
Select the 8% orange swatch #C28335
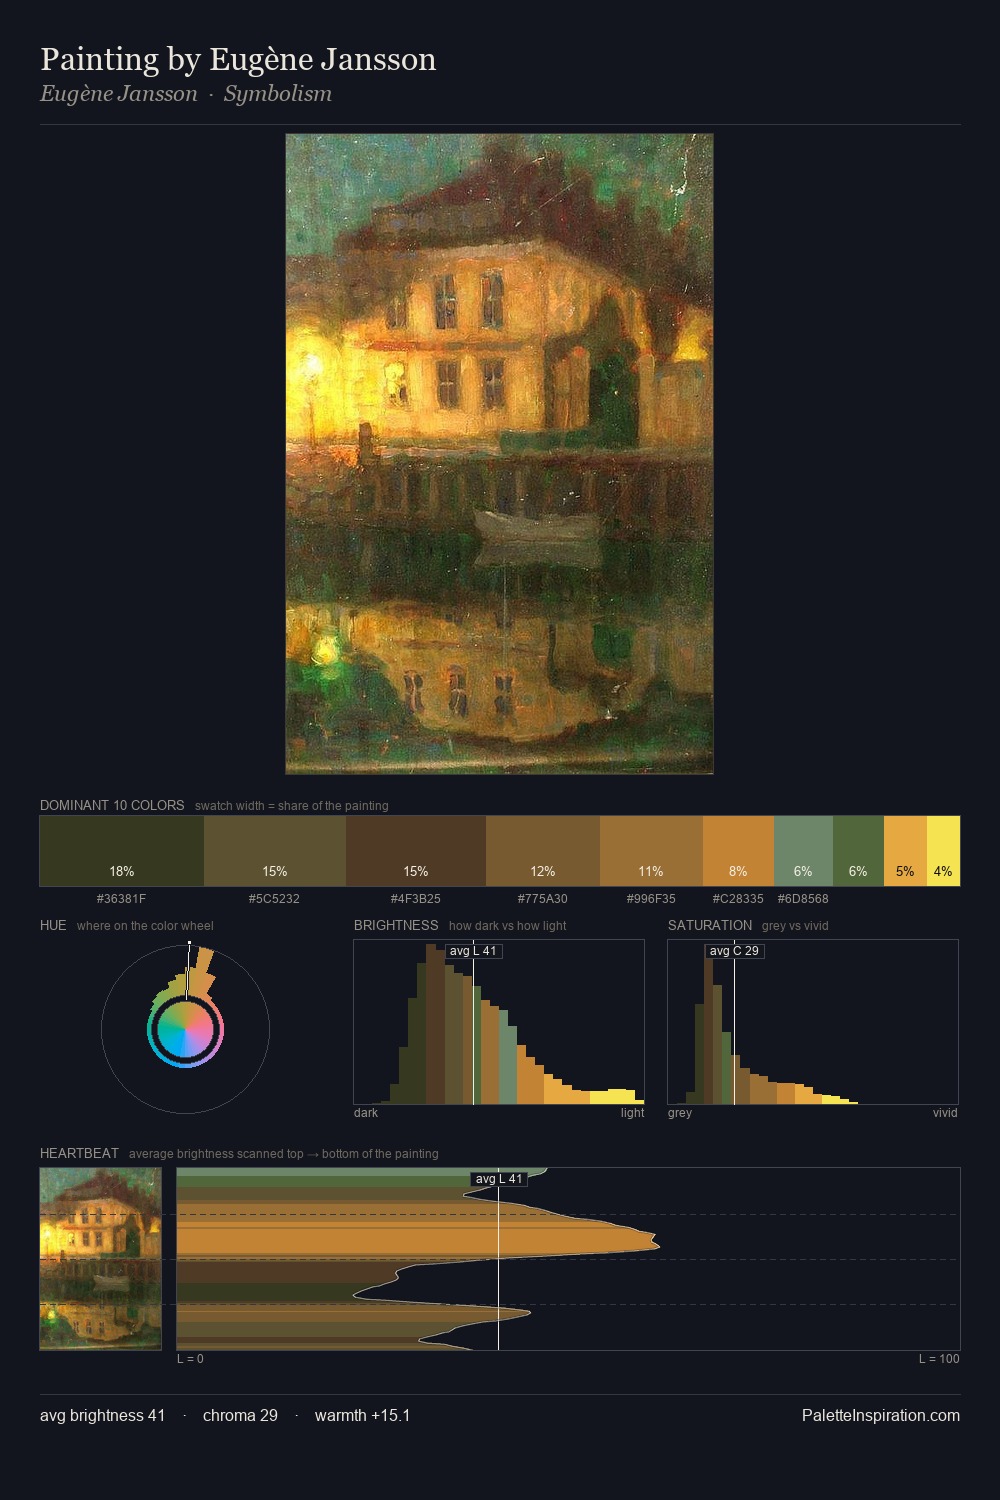(x=738, y=851)
